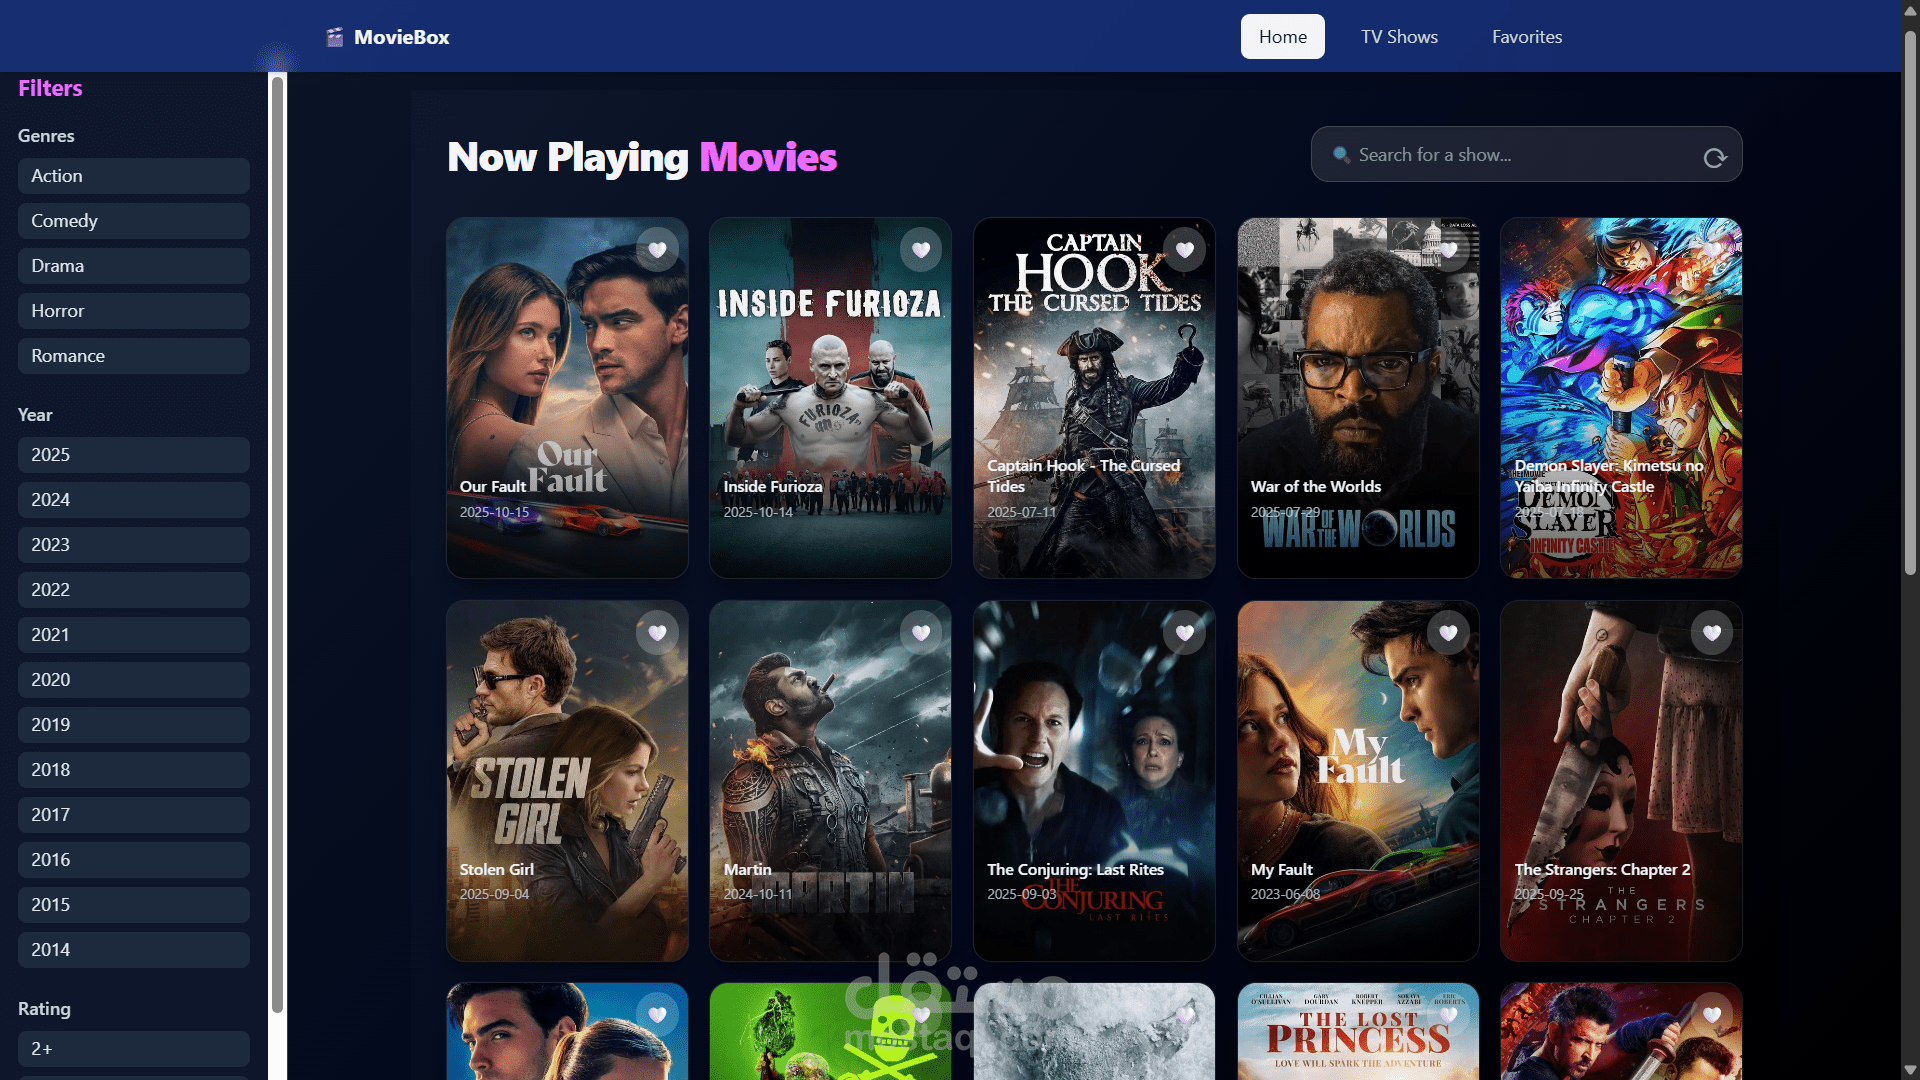Focus the Search for a show field

coord(1526,155)
